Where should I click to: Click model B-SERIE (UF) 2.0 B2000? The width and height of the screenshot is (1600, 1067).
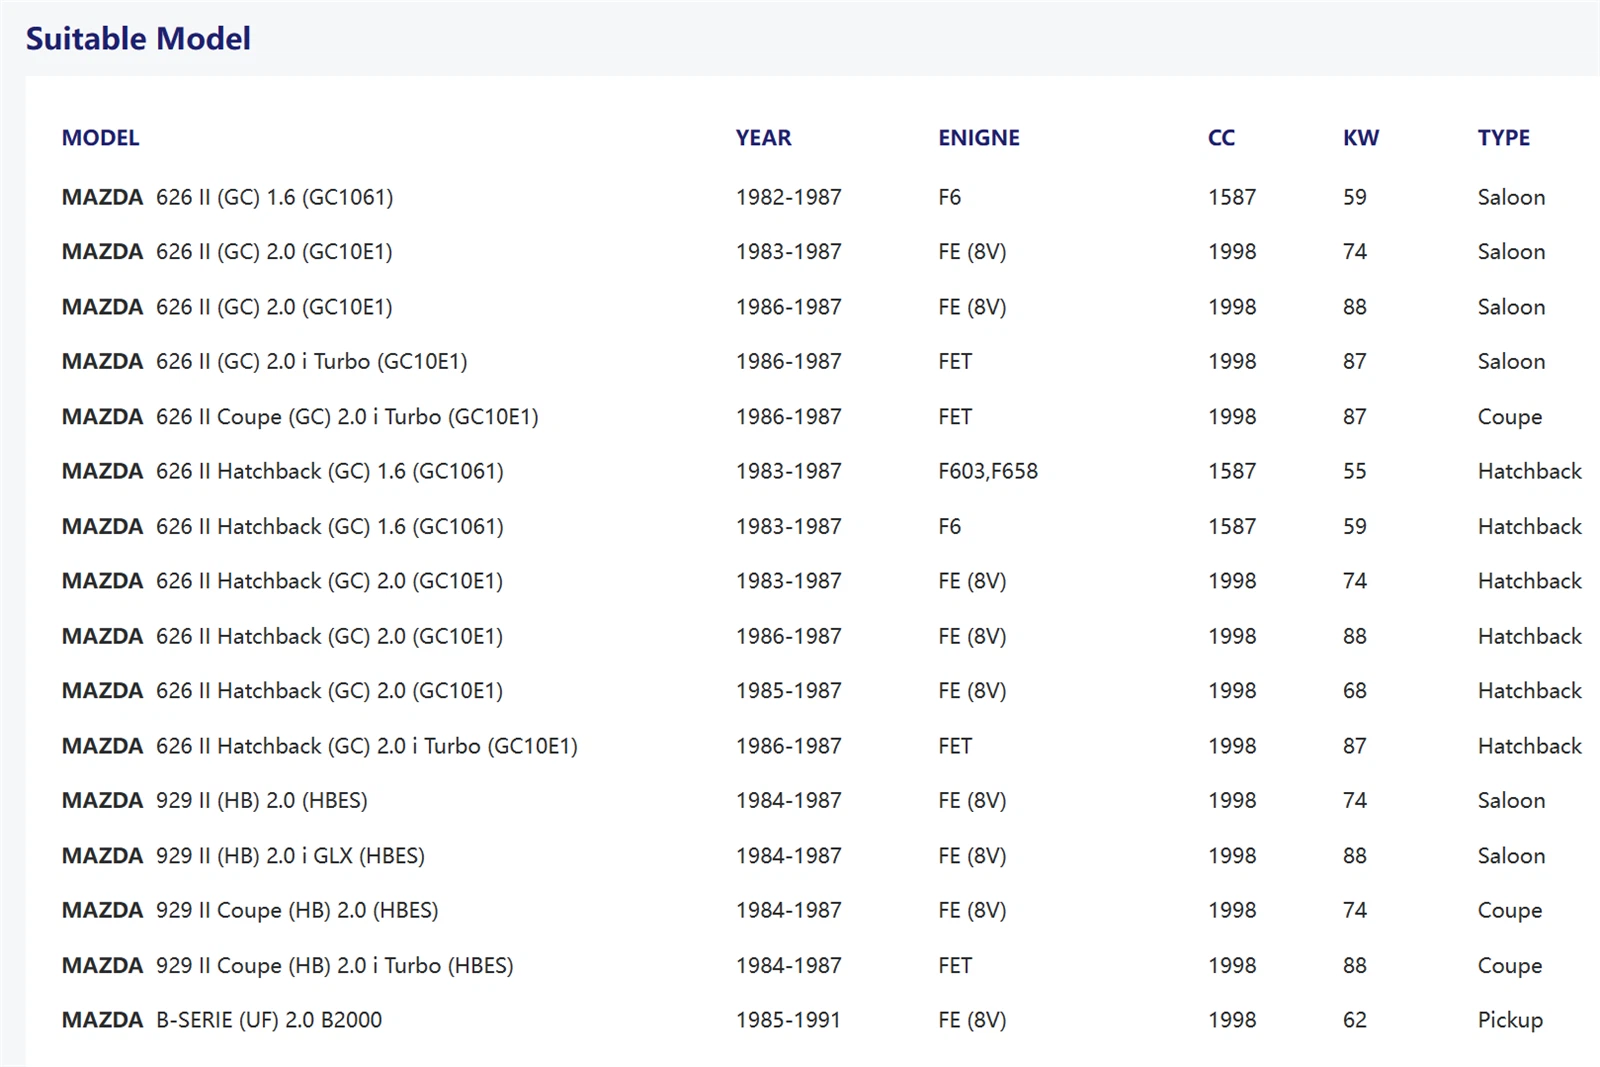(269, 1020)
